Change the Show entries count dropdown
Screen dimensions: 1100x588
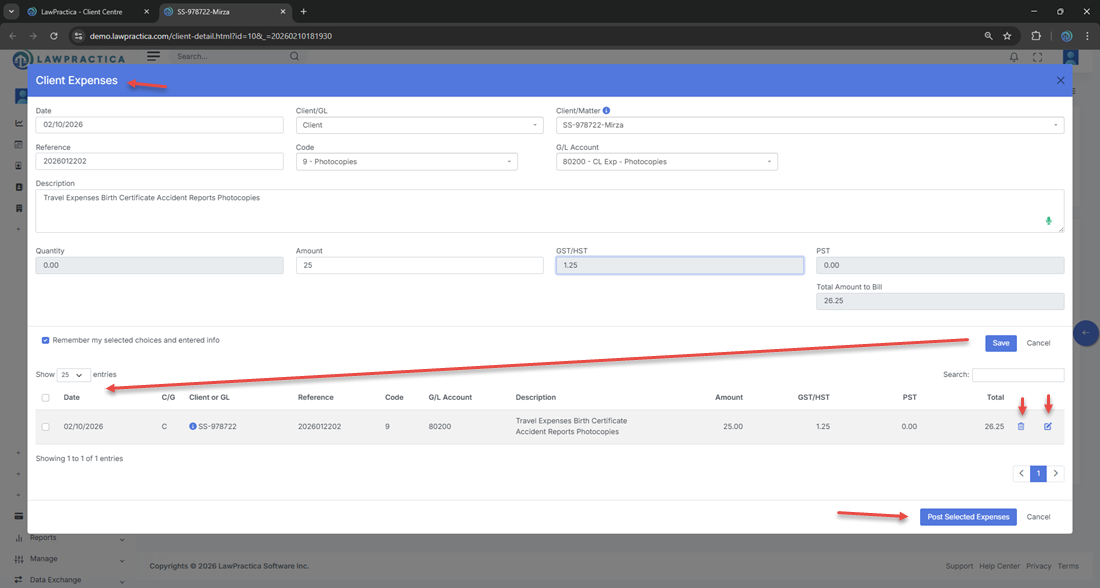74,375
